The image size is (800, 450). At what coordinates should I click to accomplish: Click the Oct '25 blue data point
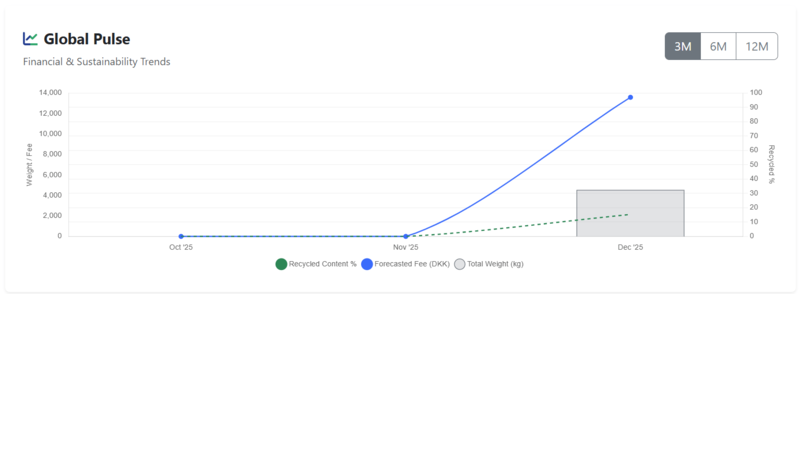tap(181, 236)
